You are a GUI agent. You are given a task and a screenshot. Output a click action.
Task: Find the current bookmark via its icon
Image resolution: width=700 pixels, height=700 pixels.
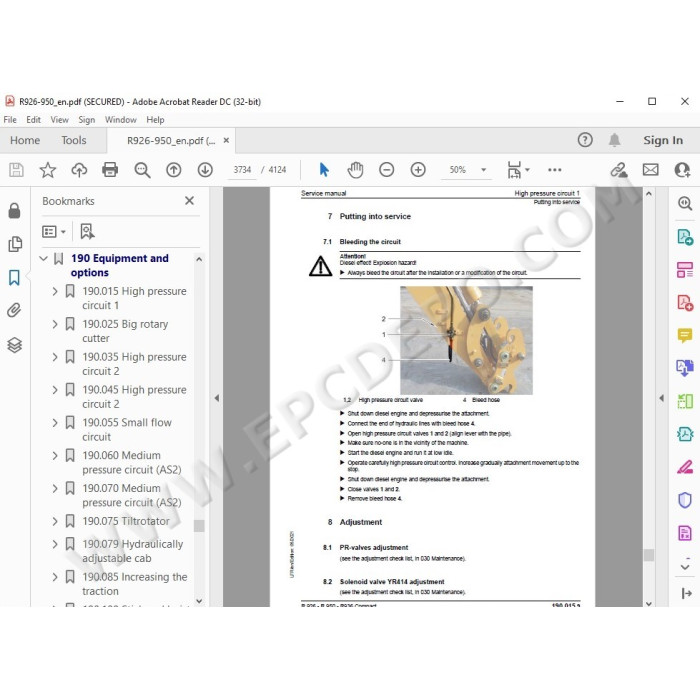[x=88, y=231]
